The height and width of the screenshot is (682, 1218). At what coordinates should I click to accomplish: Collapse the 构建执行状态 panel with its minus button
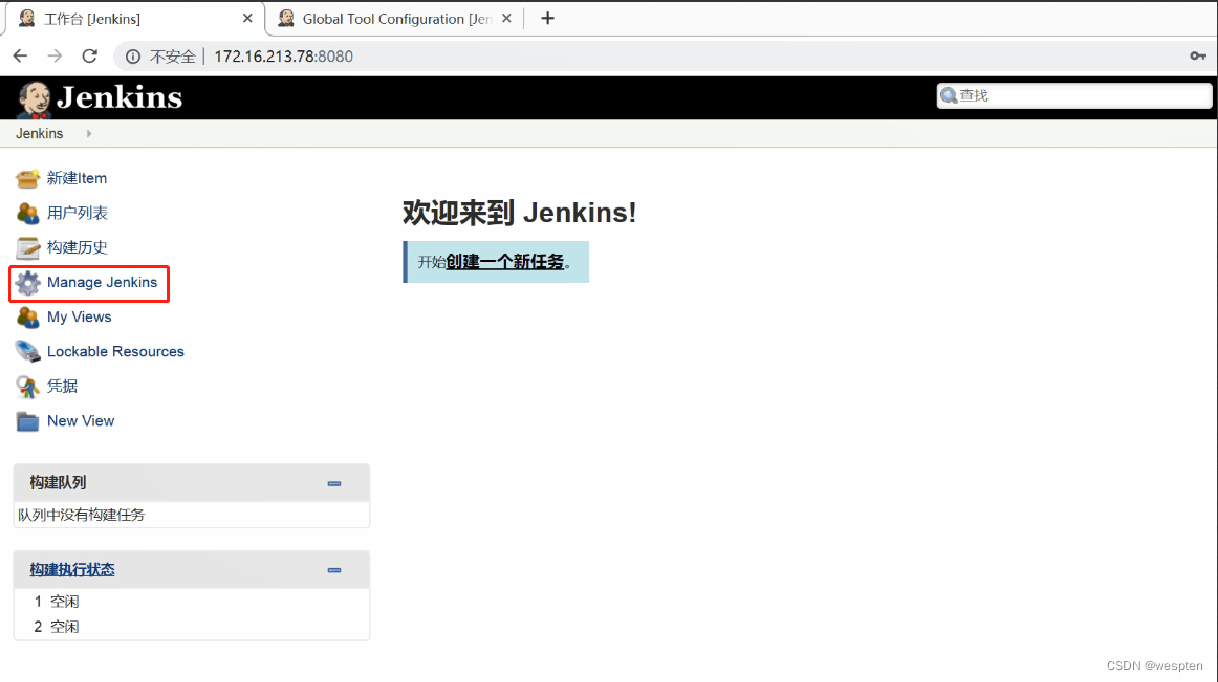pyautogui.click(x=334, y=568)
